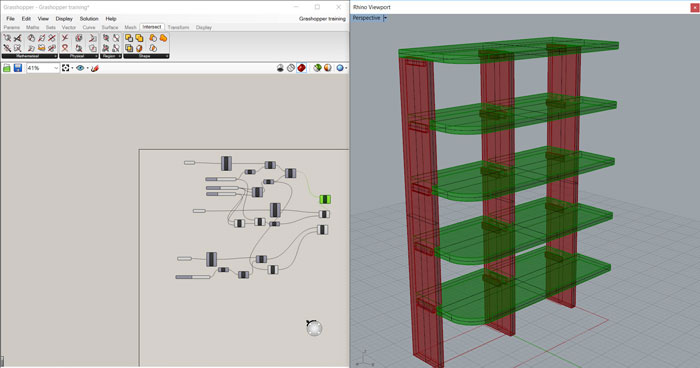Viewport: 700px width, 368px height.
Task: Switch to the Display component tab
Action: 204,27
